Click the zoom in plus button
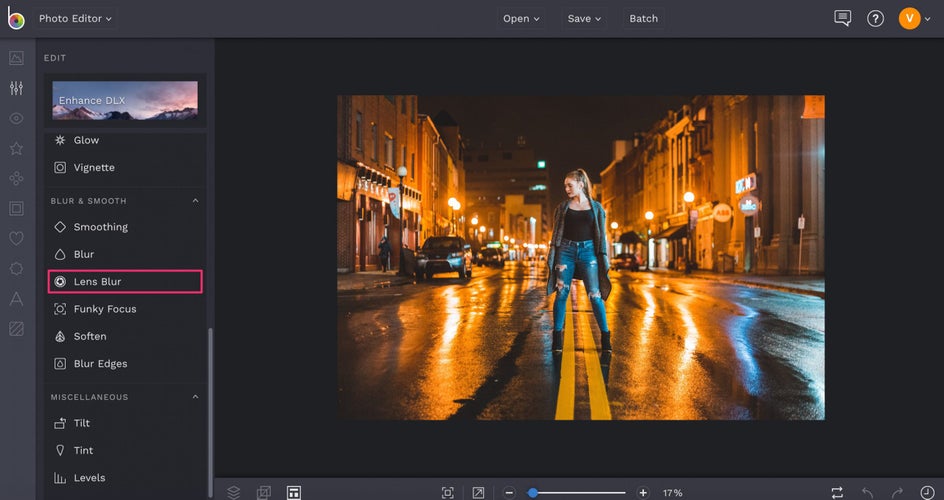This screenshot has width=944, height=500. [x=643, y=492]
